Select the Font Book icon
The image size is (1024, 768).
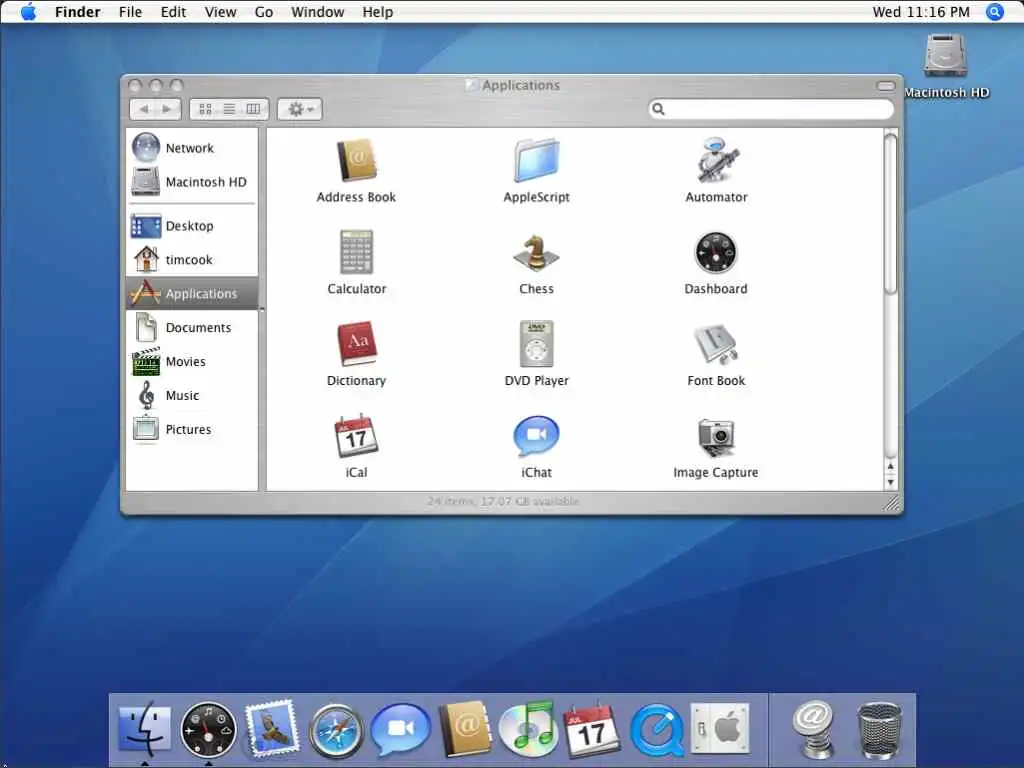point(716,344)
